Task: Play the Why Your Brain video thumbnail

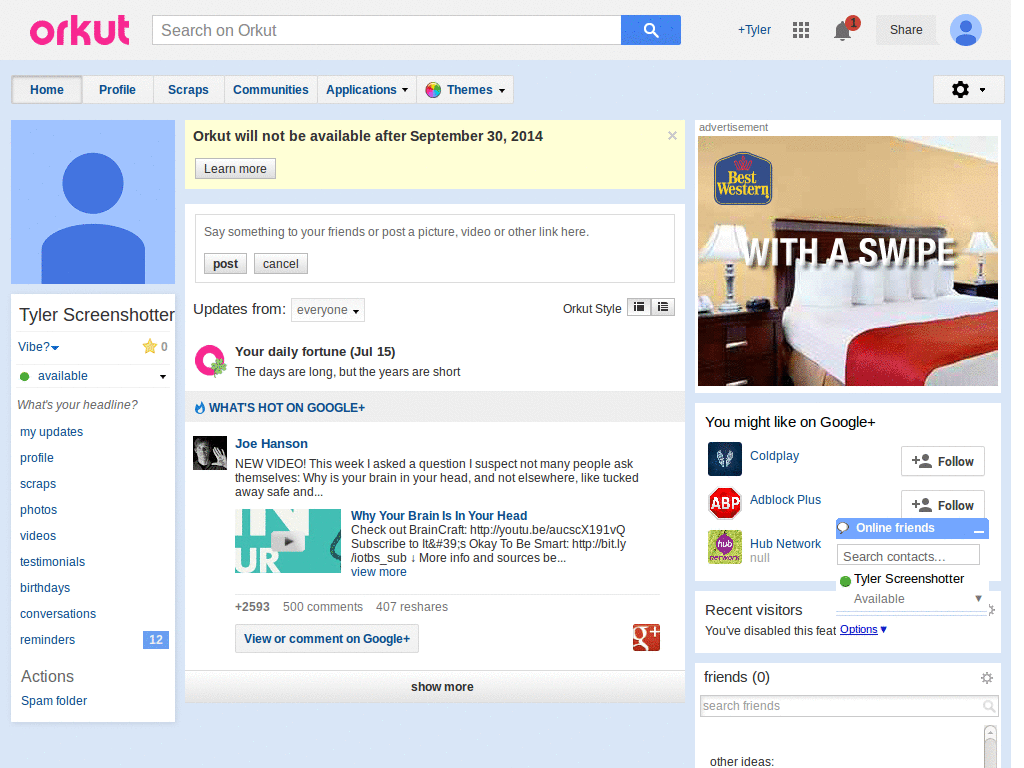Action: point(288,541)
